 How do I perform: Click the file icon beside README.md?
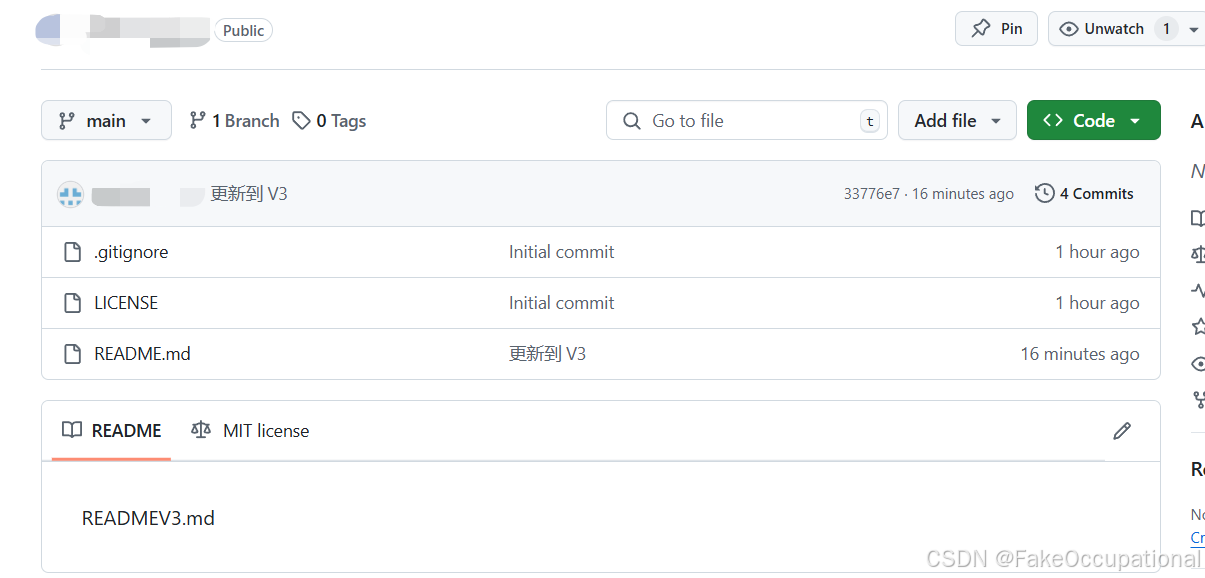72,354
